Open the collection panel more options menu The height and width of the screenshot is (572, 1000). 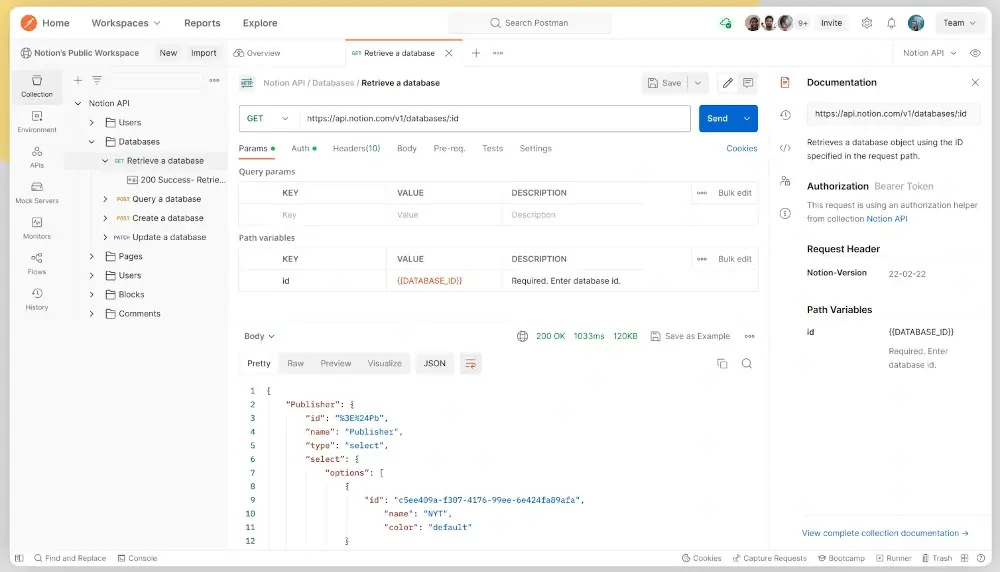[x=214, y=80]
